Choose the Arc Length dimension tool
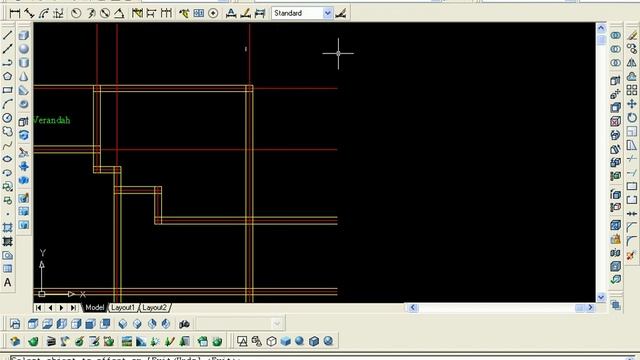This screenshot has height=360, width=640. [x=44, y=13]
